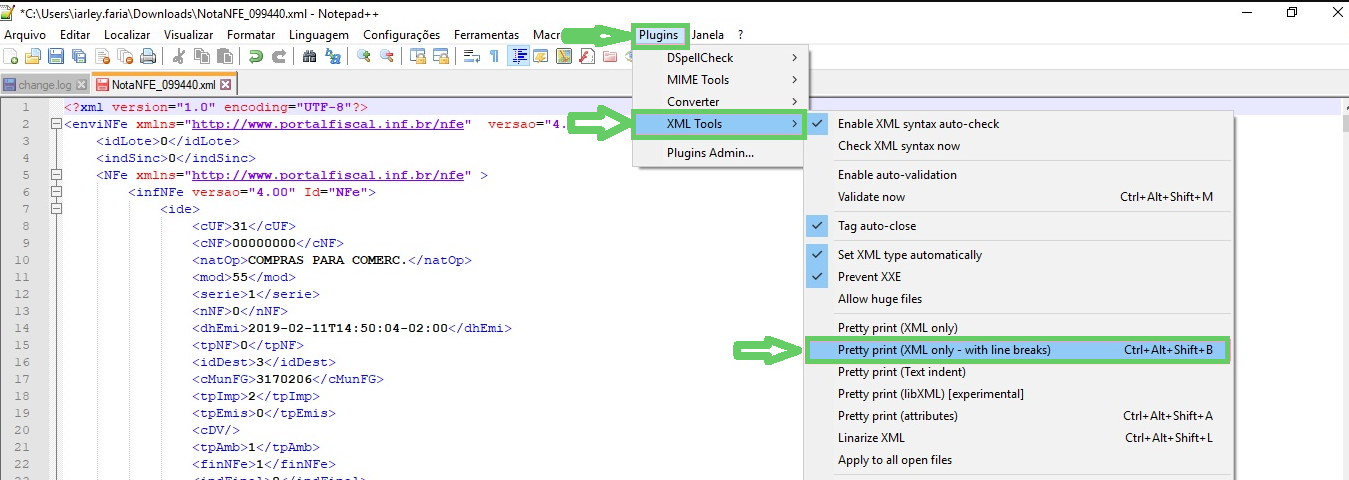The image size is (1349, 480).
Task: Open the Replace toolbar icon
Action: (x=333, y=56)
